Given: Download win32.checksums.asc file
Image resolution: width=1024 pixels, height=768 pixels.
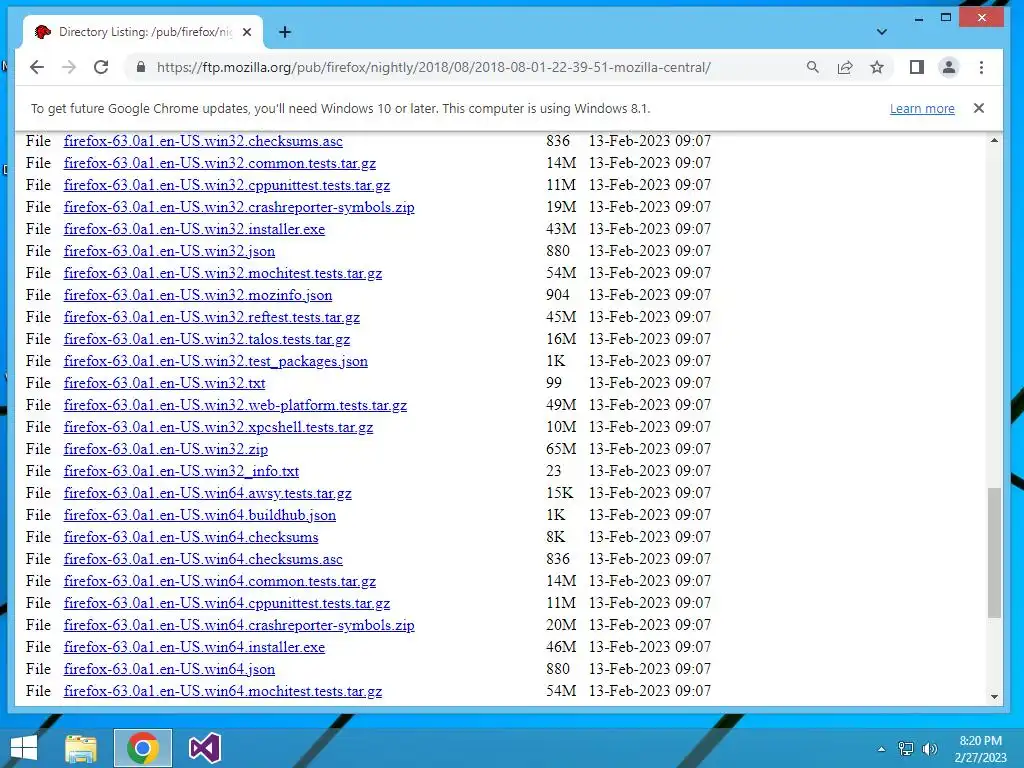Looking at the screenshot, I should [203, 141].
